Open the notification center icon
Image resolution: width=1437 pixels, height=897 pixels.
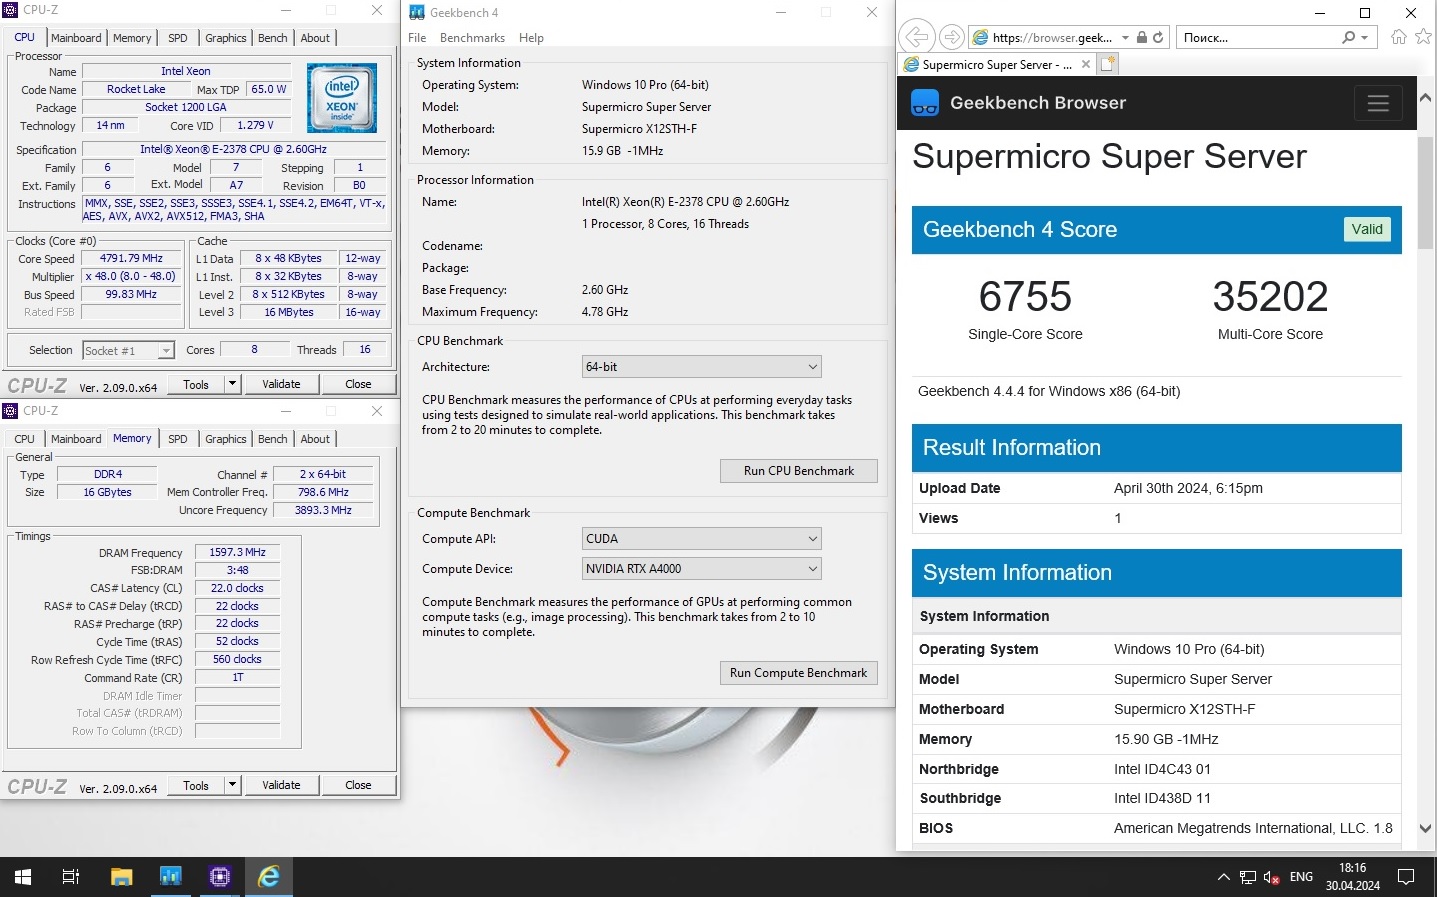point(1406,877)
